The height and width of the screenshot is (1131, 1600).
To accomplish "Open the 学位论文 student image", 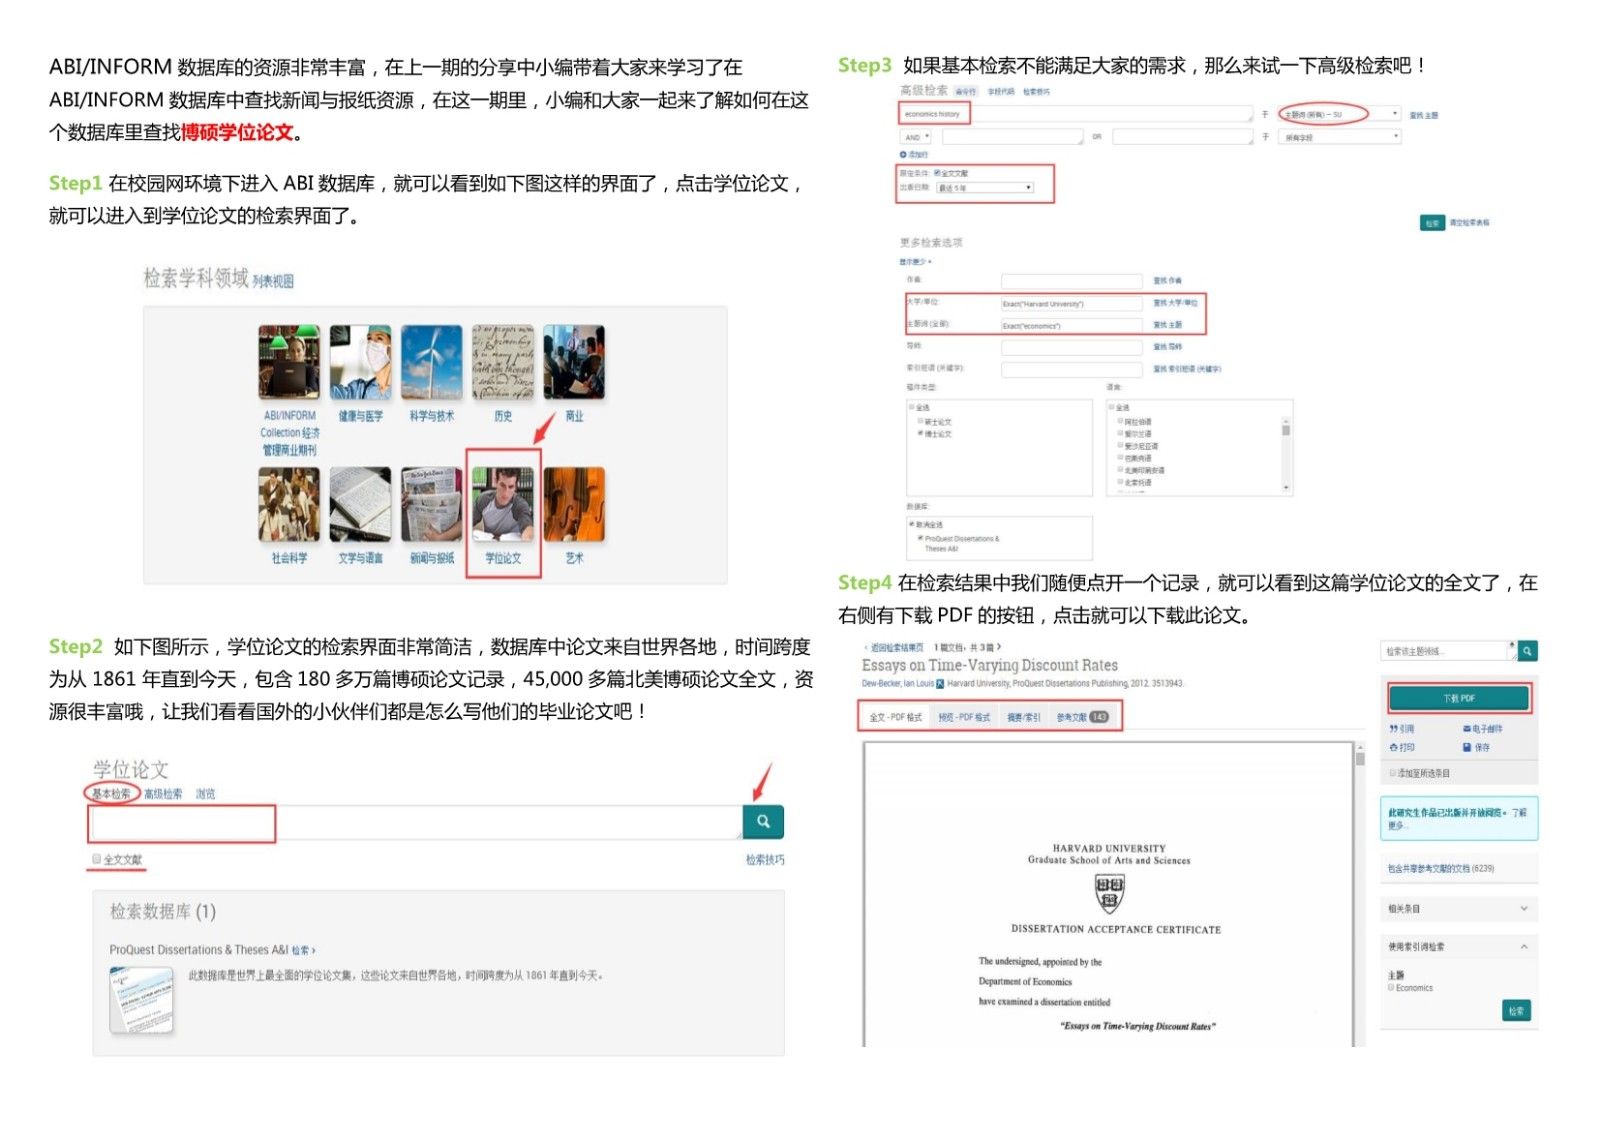I will coord(503,504).
